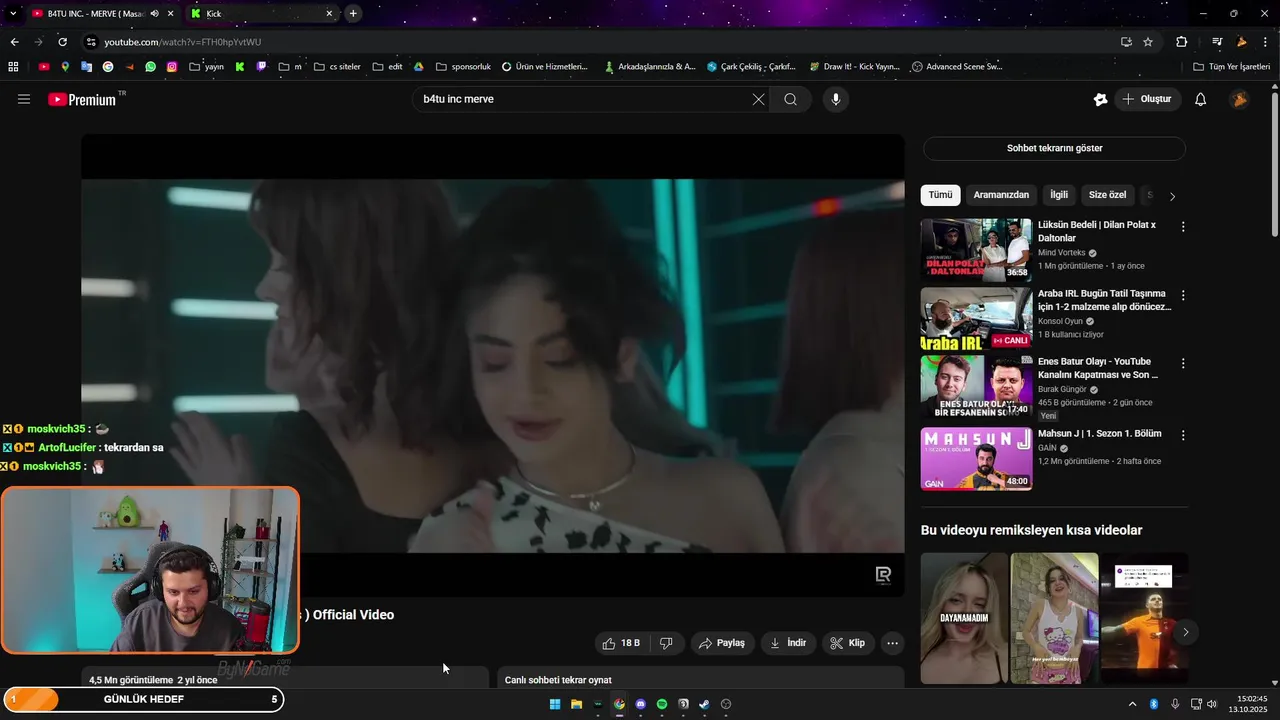Open Tüm Yer İşaretleri folder

click(x=1232, y=67)
